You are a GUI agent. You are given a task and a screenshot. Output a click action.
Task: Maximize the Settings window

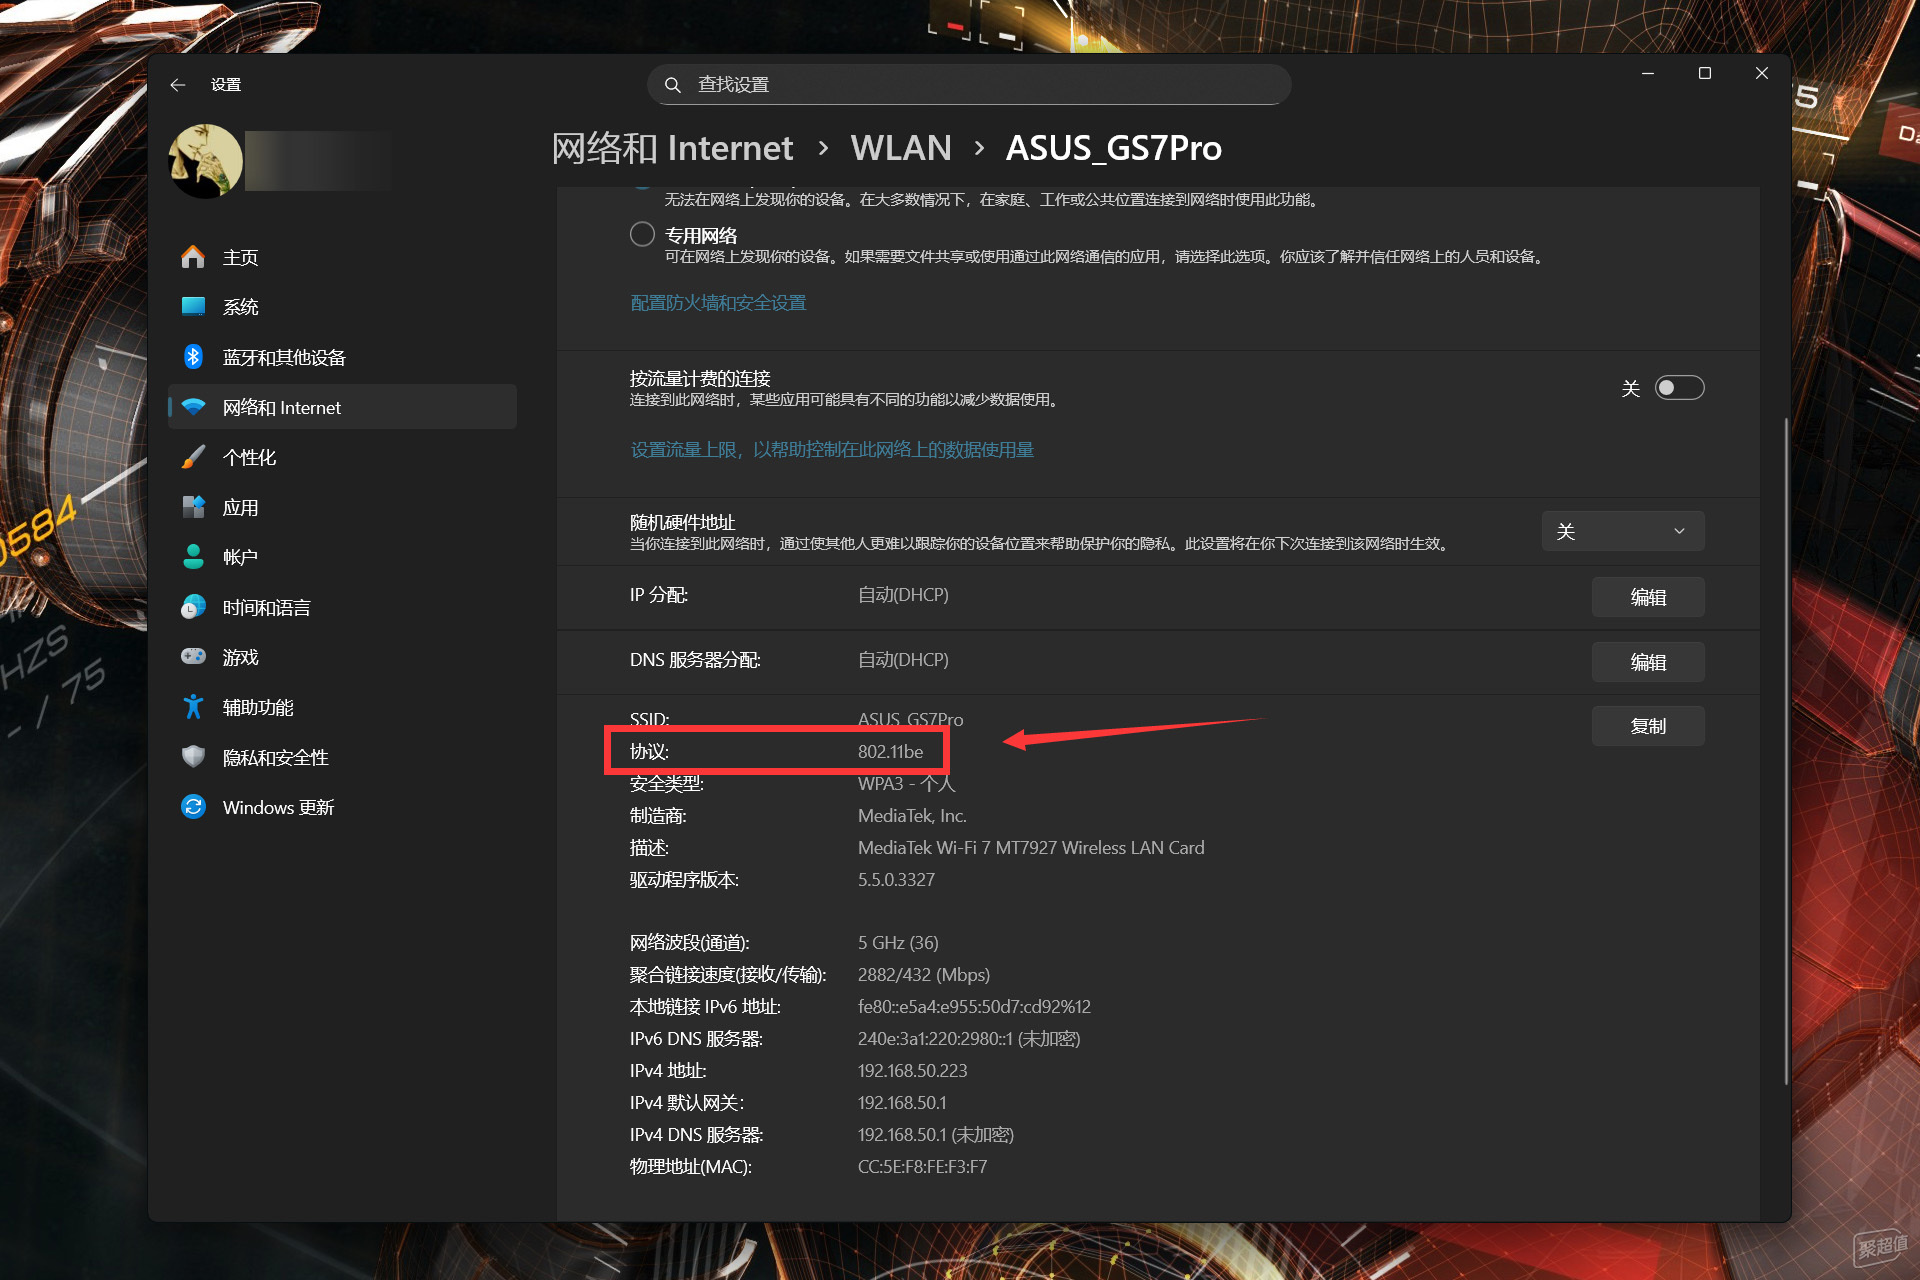pyautogui.click(x=1705, y=74)
